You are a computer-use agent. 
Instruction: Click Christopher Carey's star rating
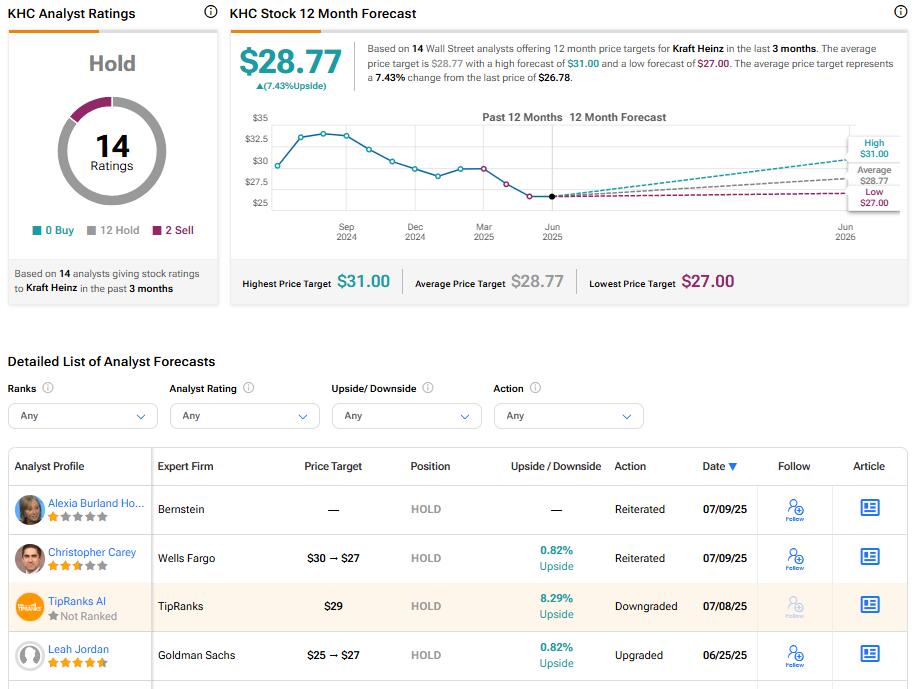point(78,566)
